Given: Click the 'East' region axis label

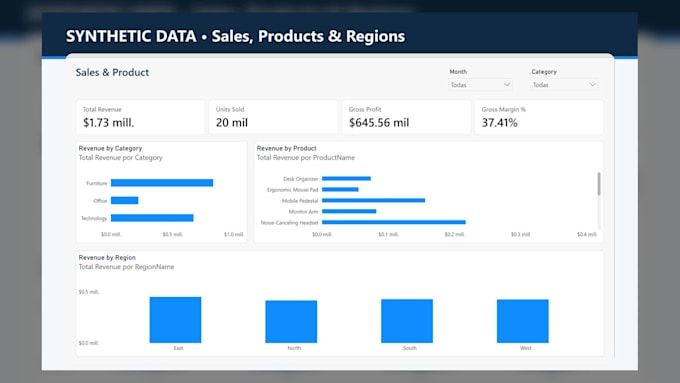Looking at the screenshot, I should point(178,348).
